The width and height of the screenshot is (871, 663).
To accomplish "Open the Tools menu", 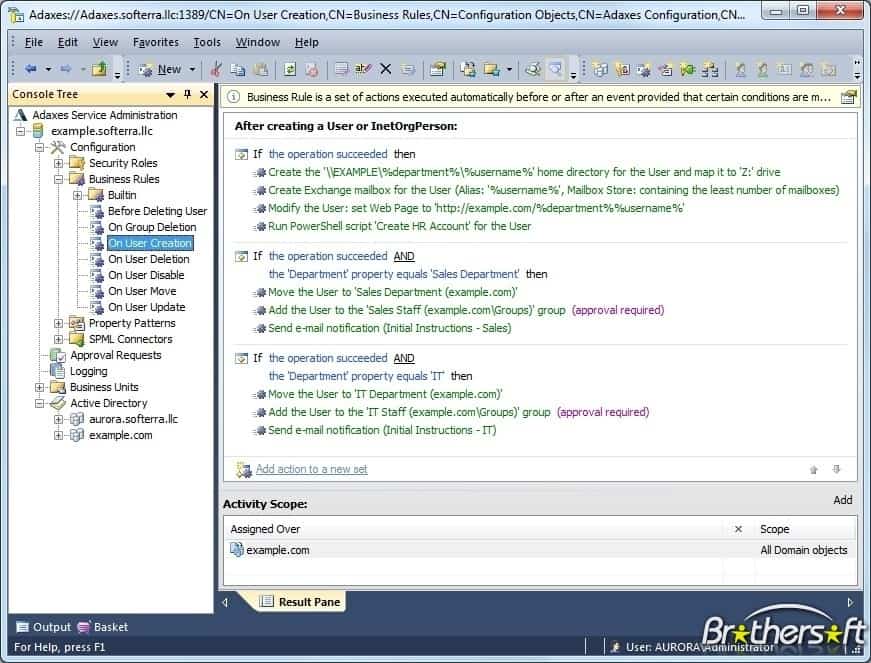I will pos(207,42).
